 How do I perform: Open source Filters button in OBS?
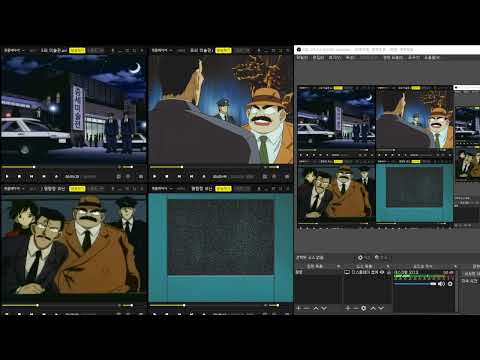point(382,258)
